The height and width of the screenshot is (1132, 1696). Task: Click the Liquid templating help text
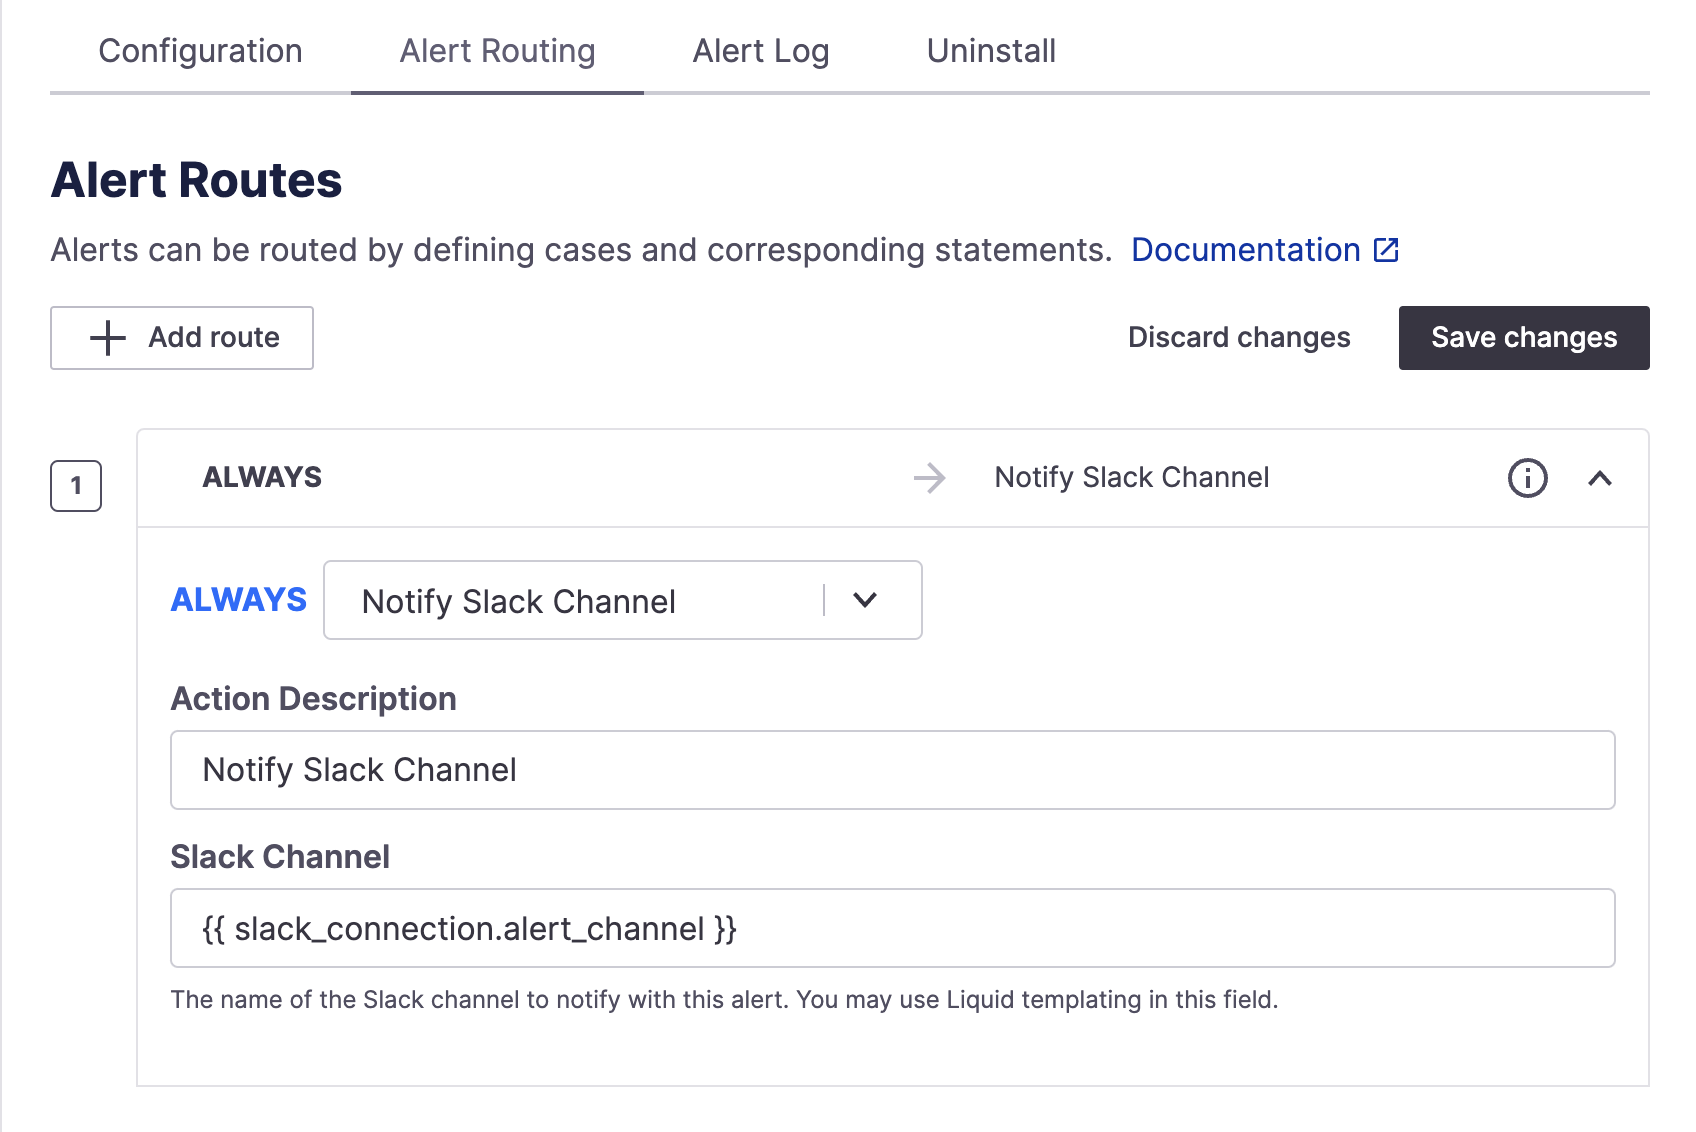click(x=724, y=1000)
